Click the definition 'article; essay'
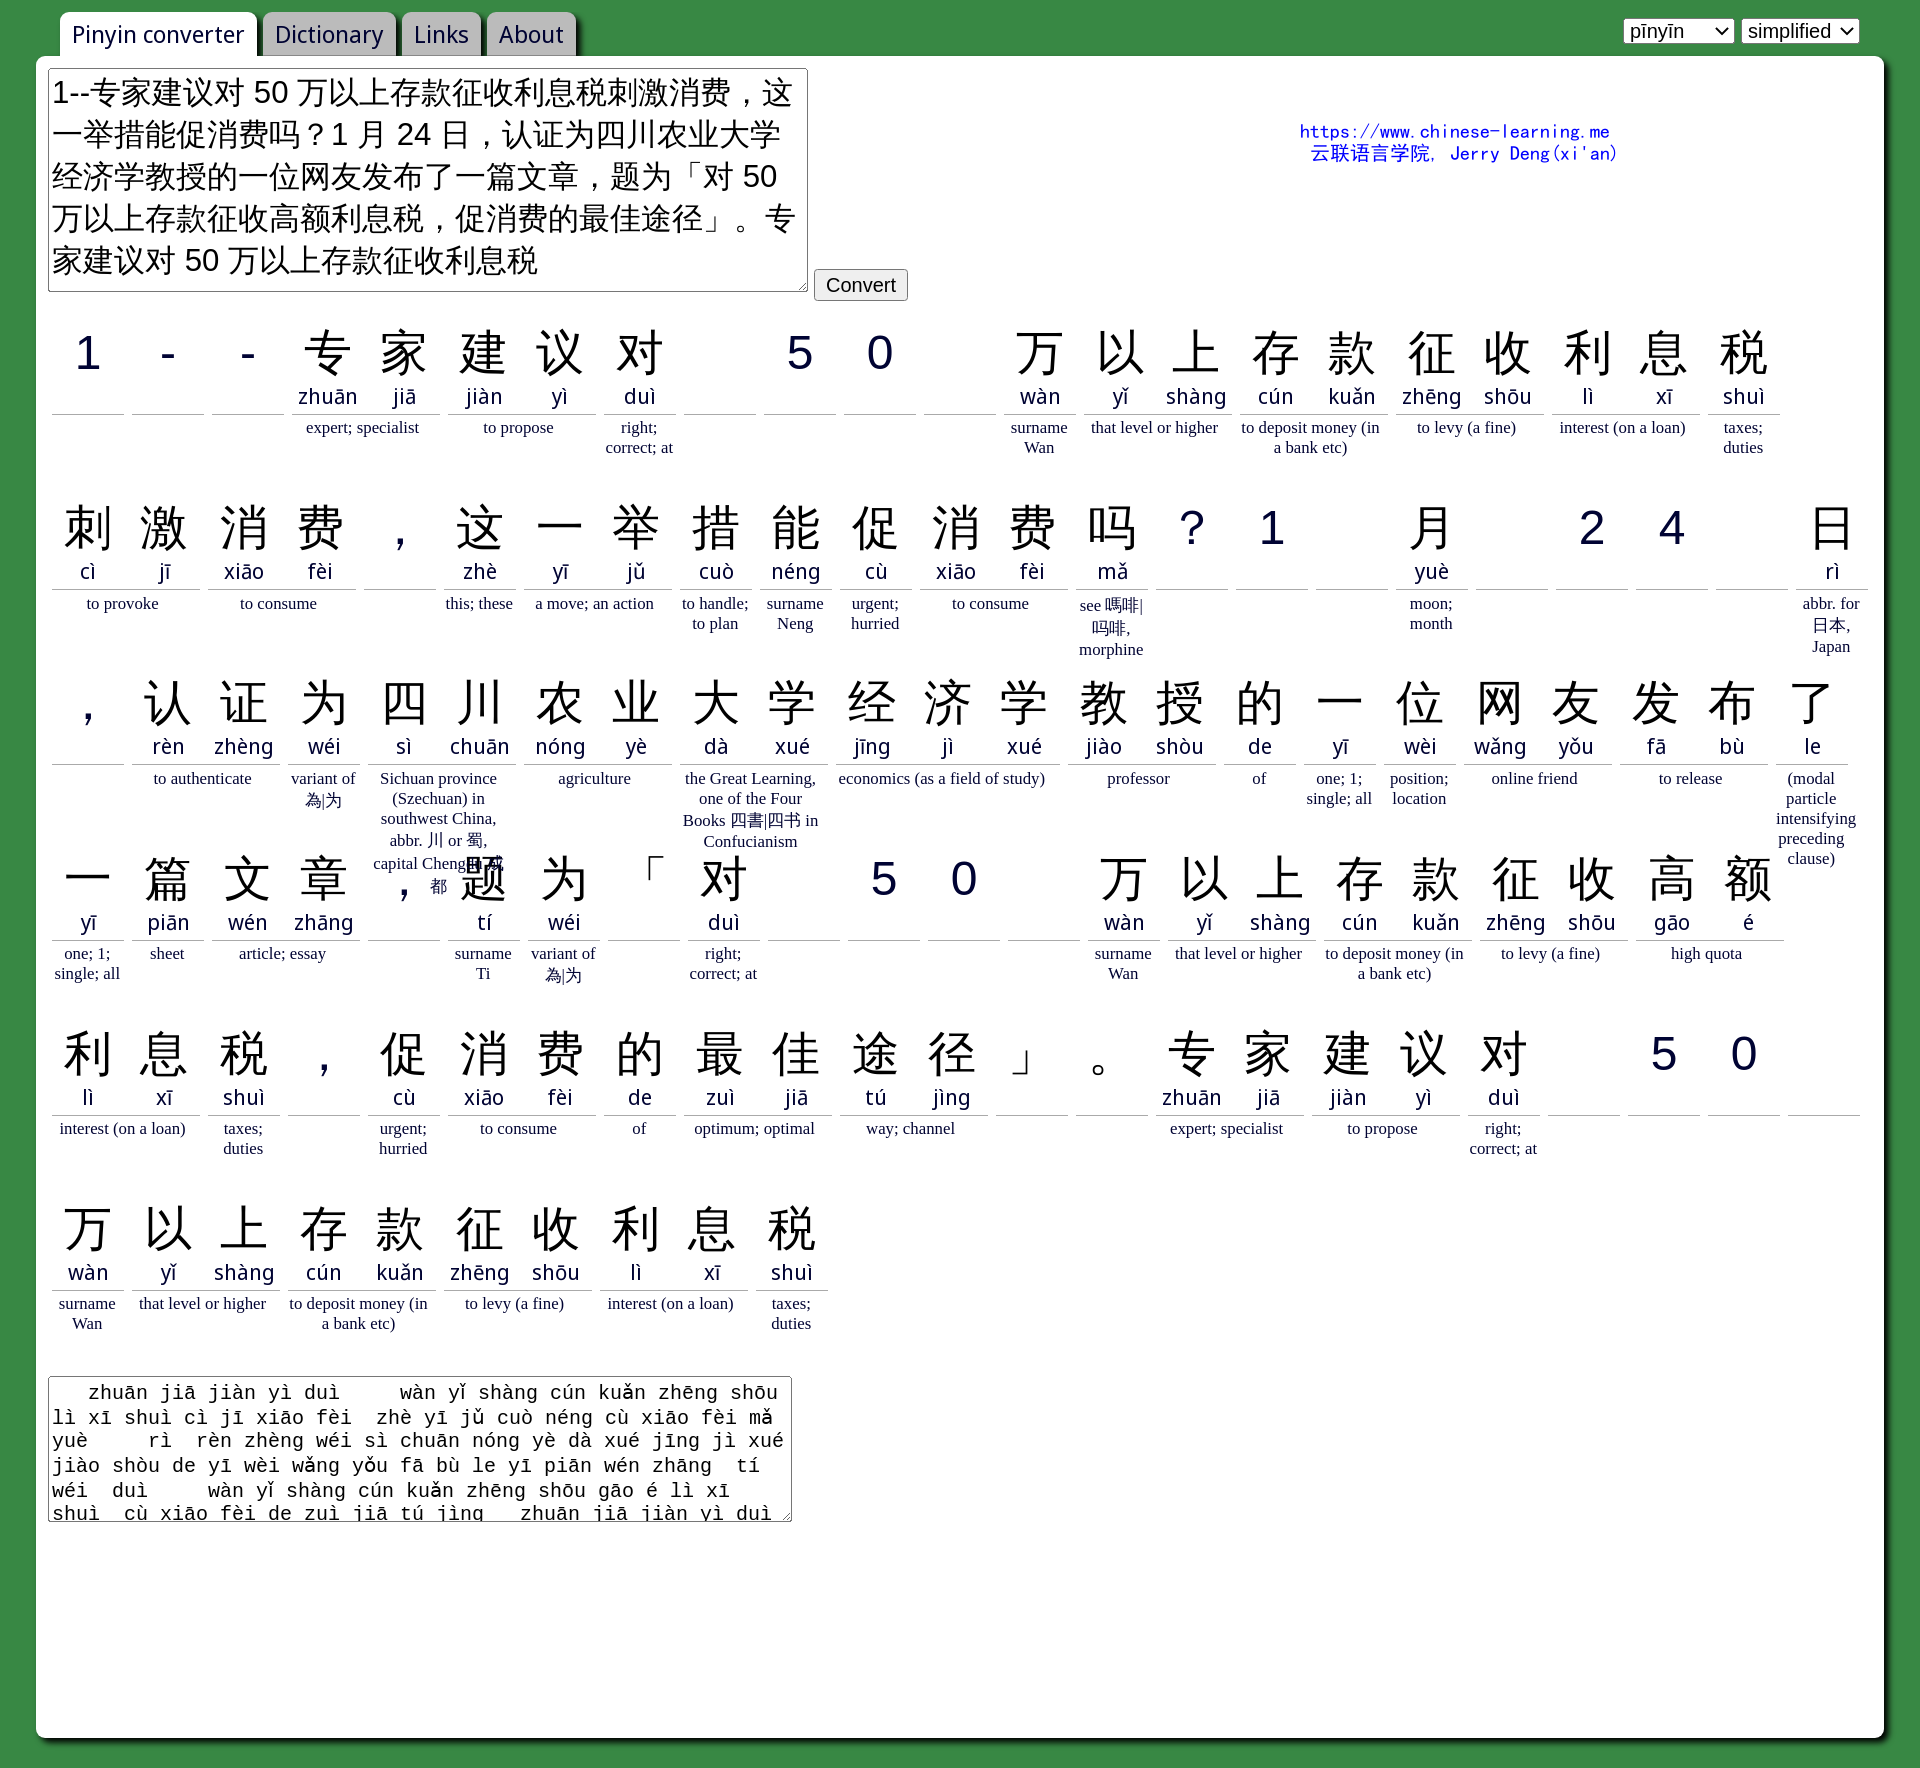 point(282,954)
